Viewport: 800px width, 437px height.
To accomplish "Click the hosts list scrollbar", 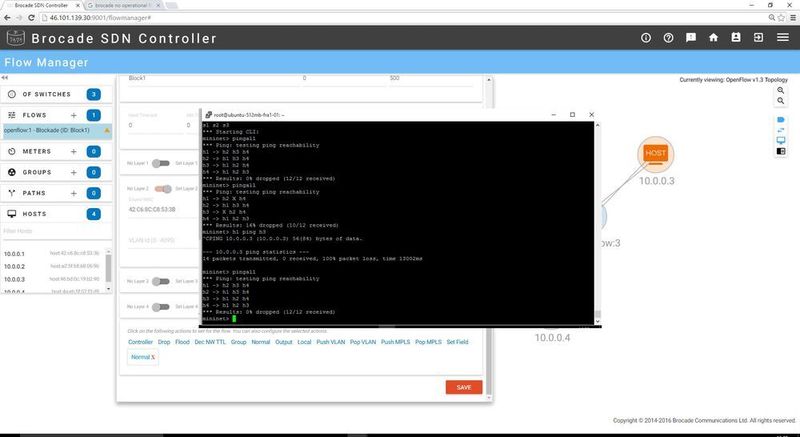I will [108, 270].
